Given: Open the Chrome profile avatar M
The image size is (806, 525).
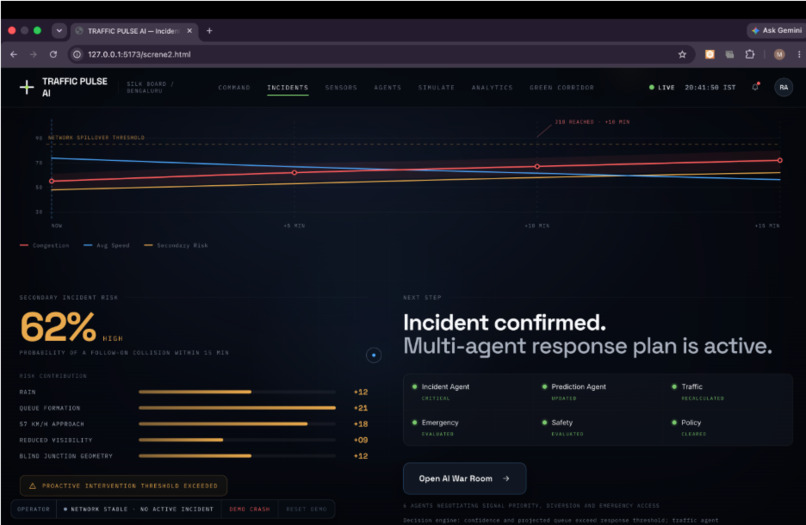Looking at the screenshot, I should [x=779, y=54].
